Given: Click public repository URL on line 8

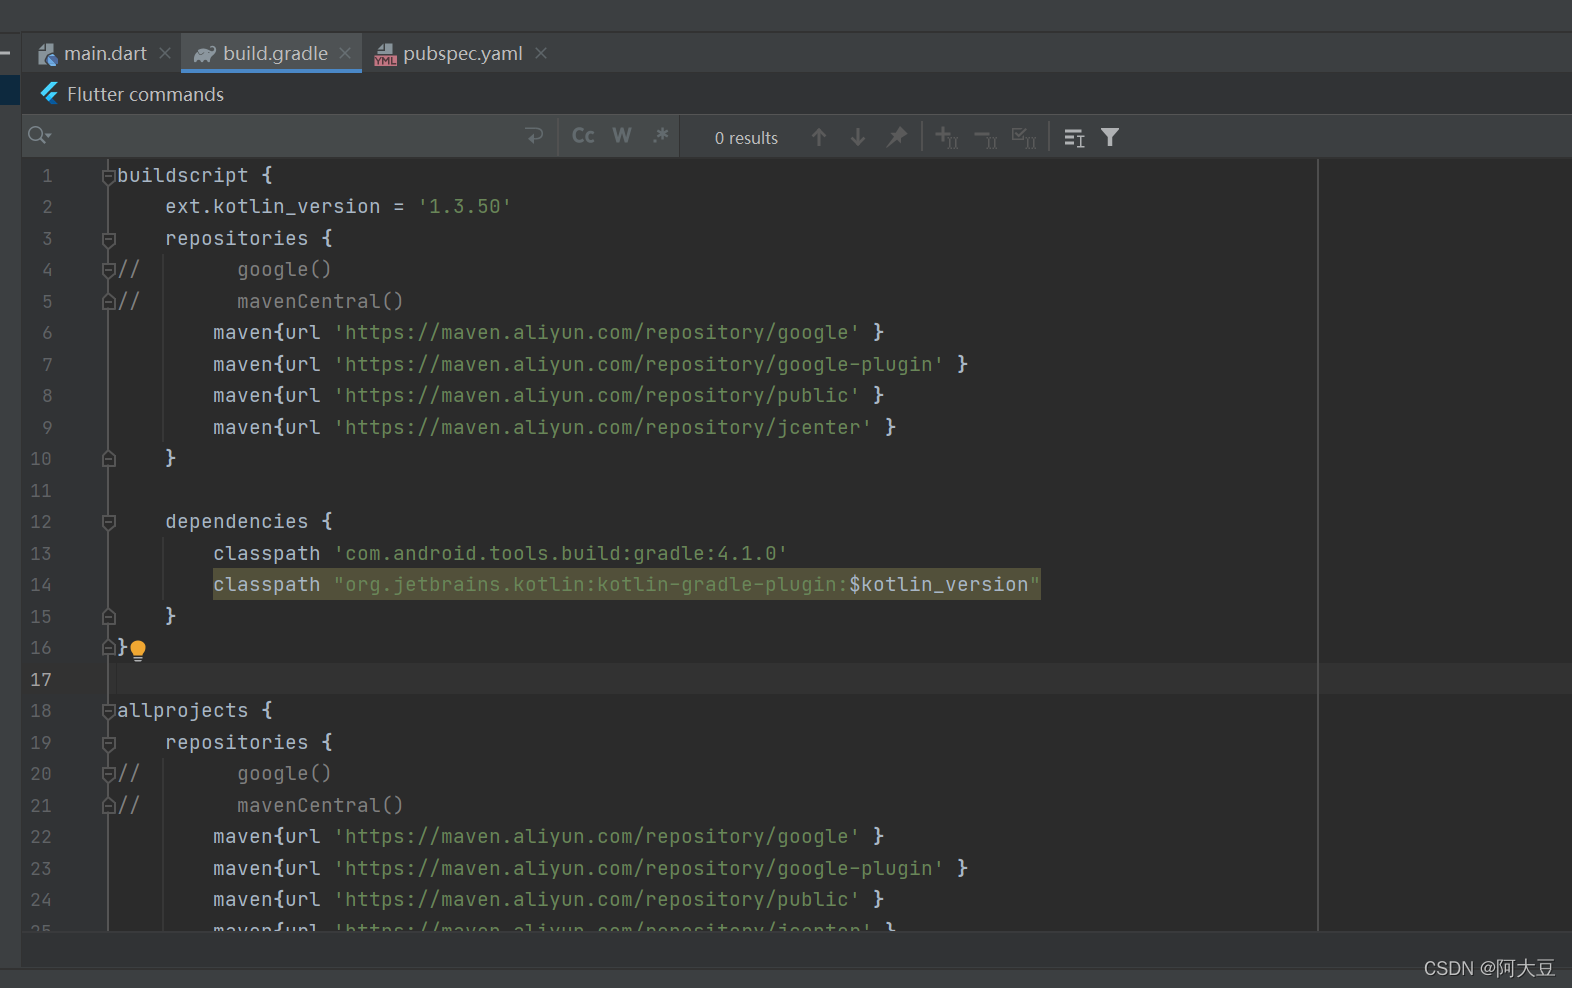Looking at the screenshot, I should click(x=597, y=396).
